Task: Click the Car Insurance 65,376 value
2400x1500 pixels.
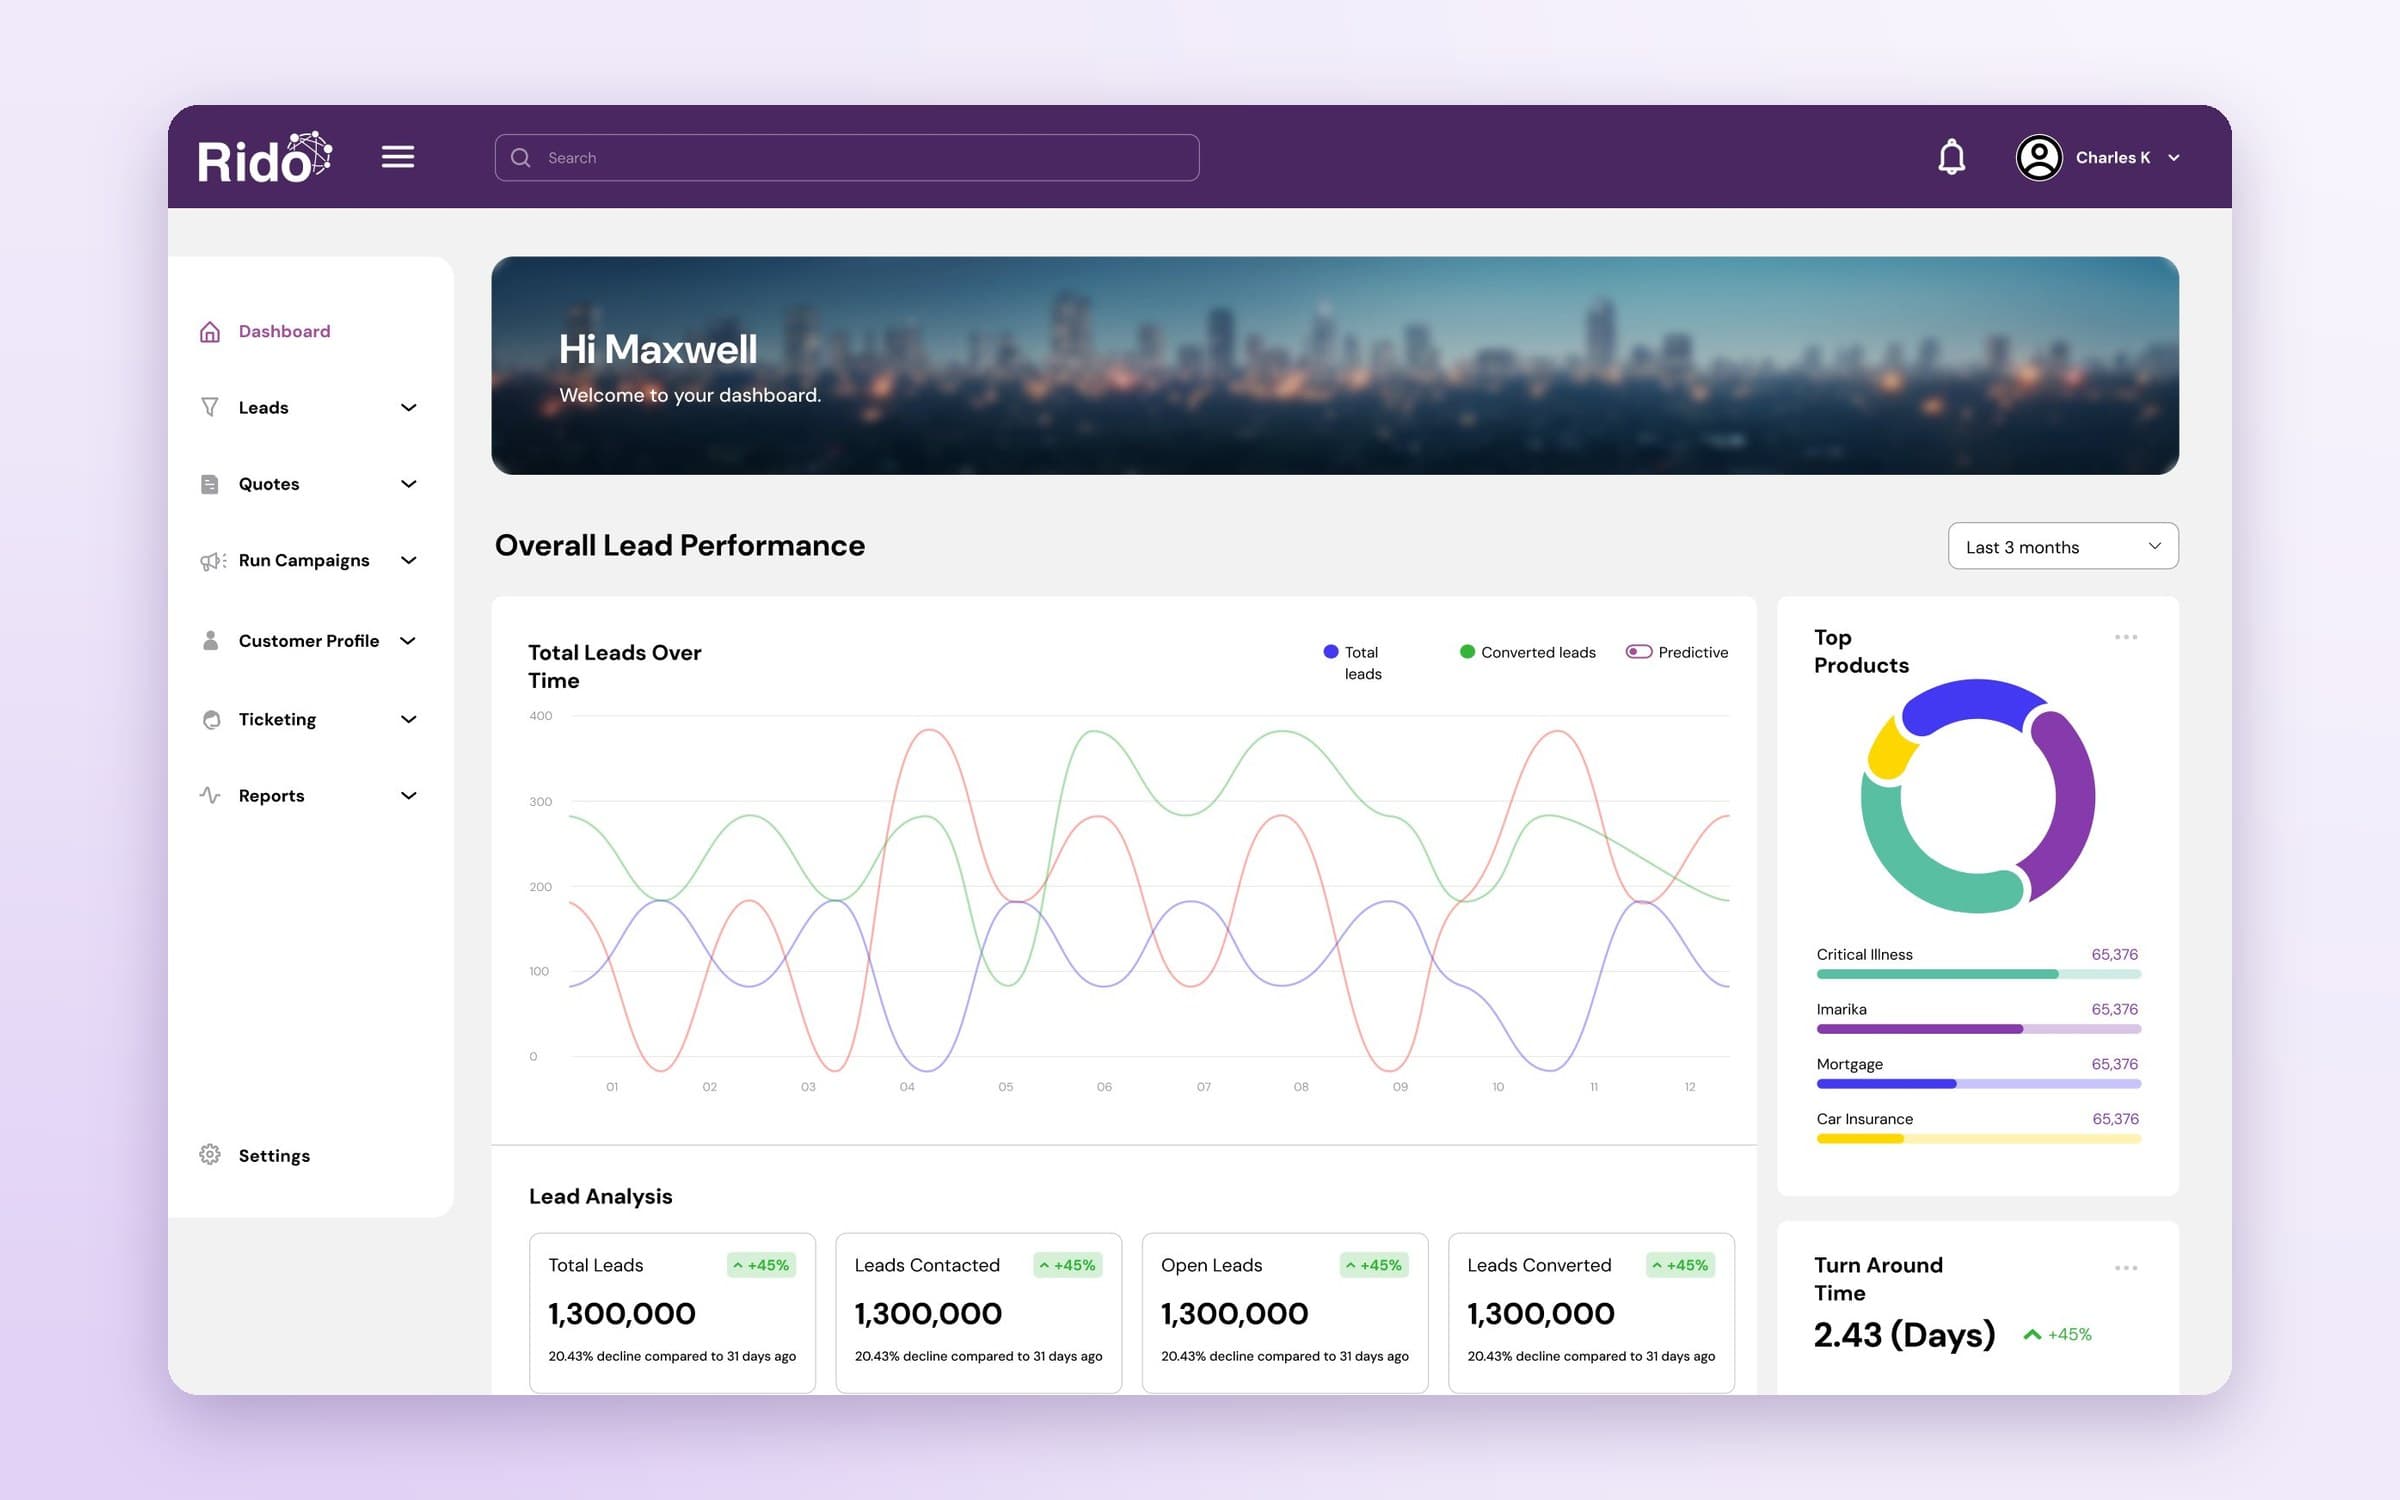Action: (2115, 1119)
